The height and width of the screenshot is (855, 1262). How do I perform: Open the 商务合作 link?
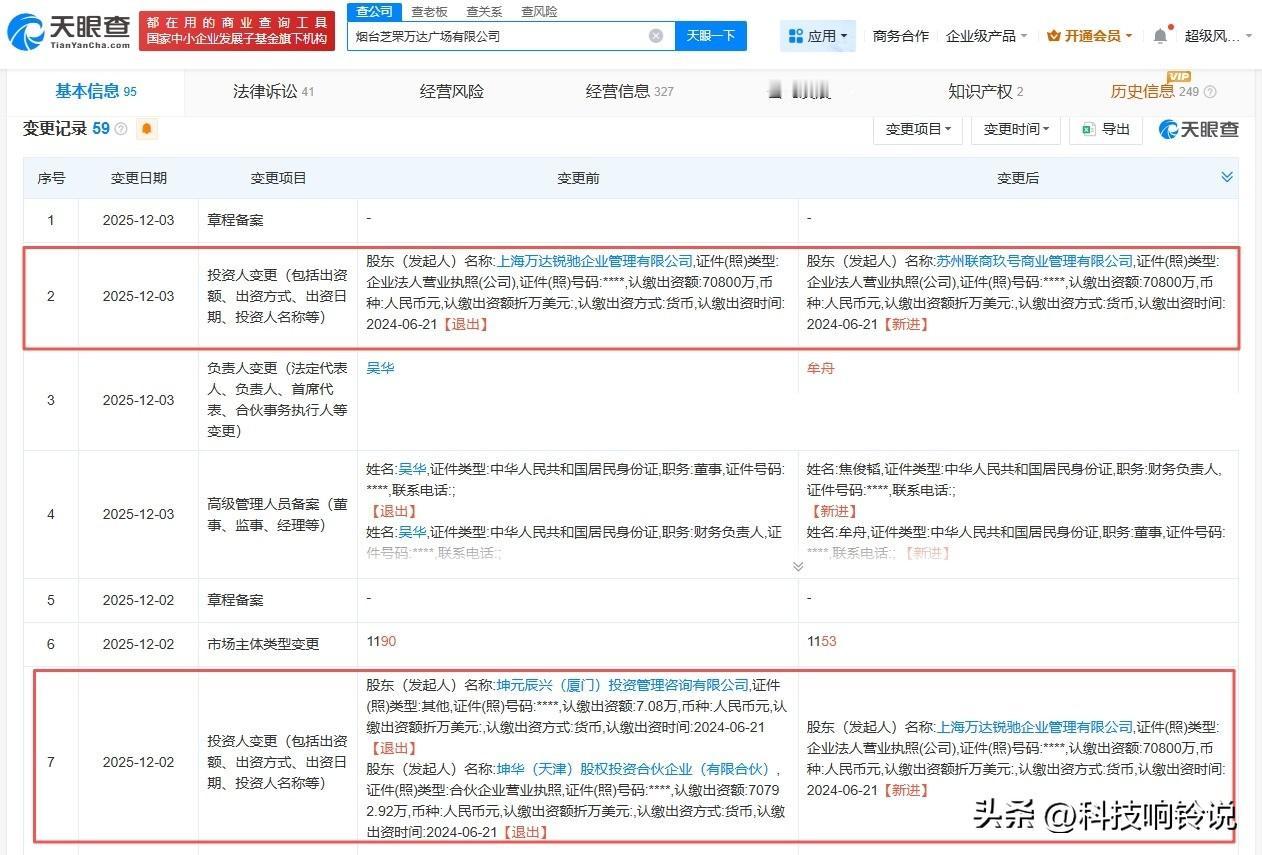pos(900,36)
